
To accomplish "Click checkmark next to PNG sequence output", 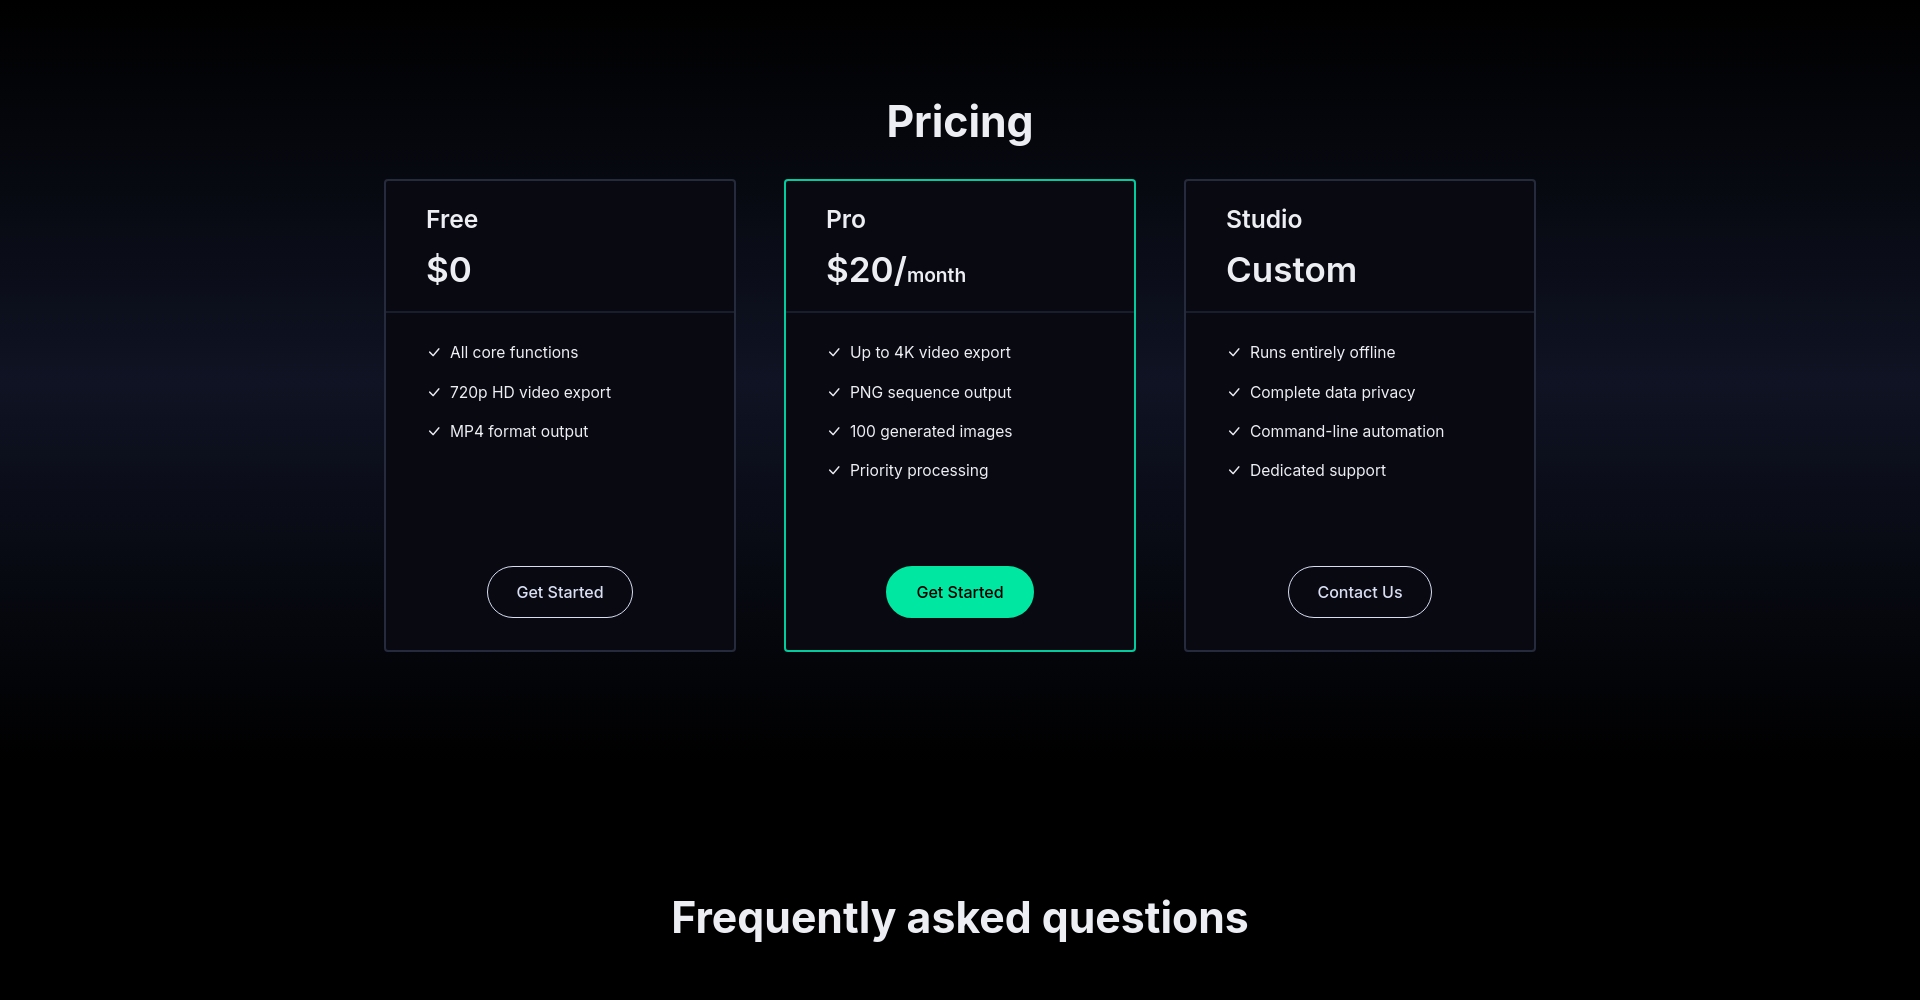I will [834, 393].
